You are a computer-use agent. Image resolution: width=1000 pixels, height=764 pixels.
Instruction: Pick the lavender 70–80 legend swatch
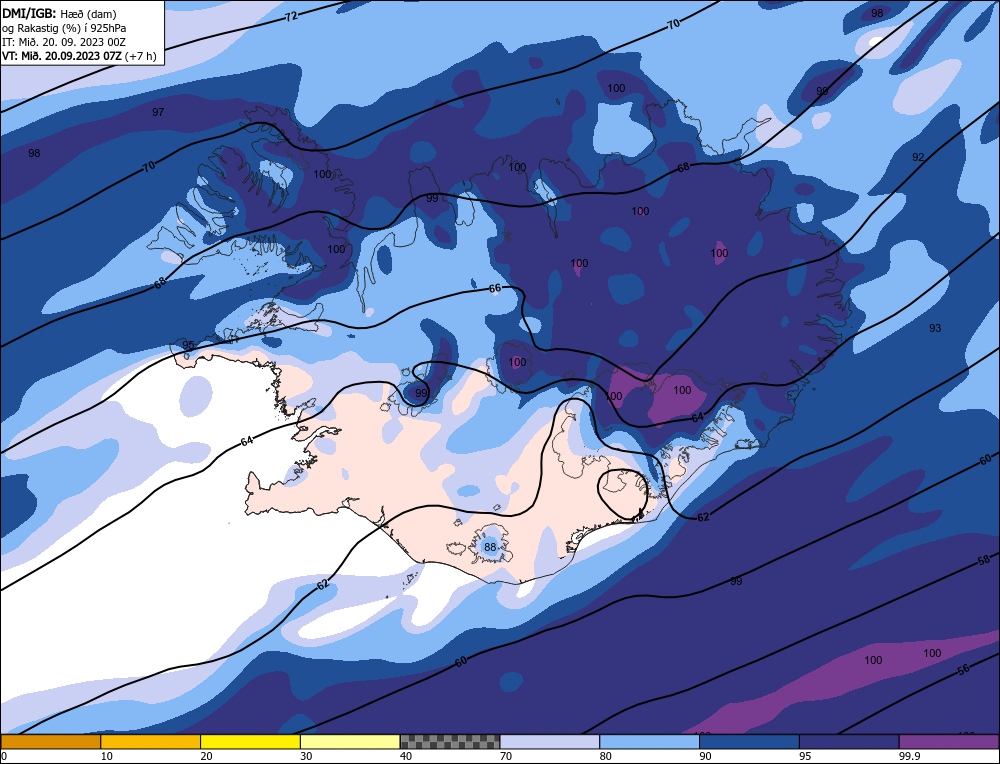click(x=550, y=742)
